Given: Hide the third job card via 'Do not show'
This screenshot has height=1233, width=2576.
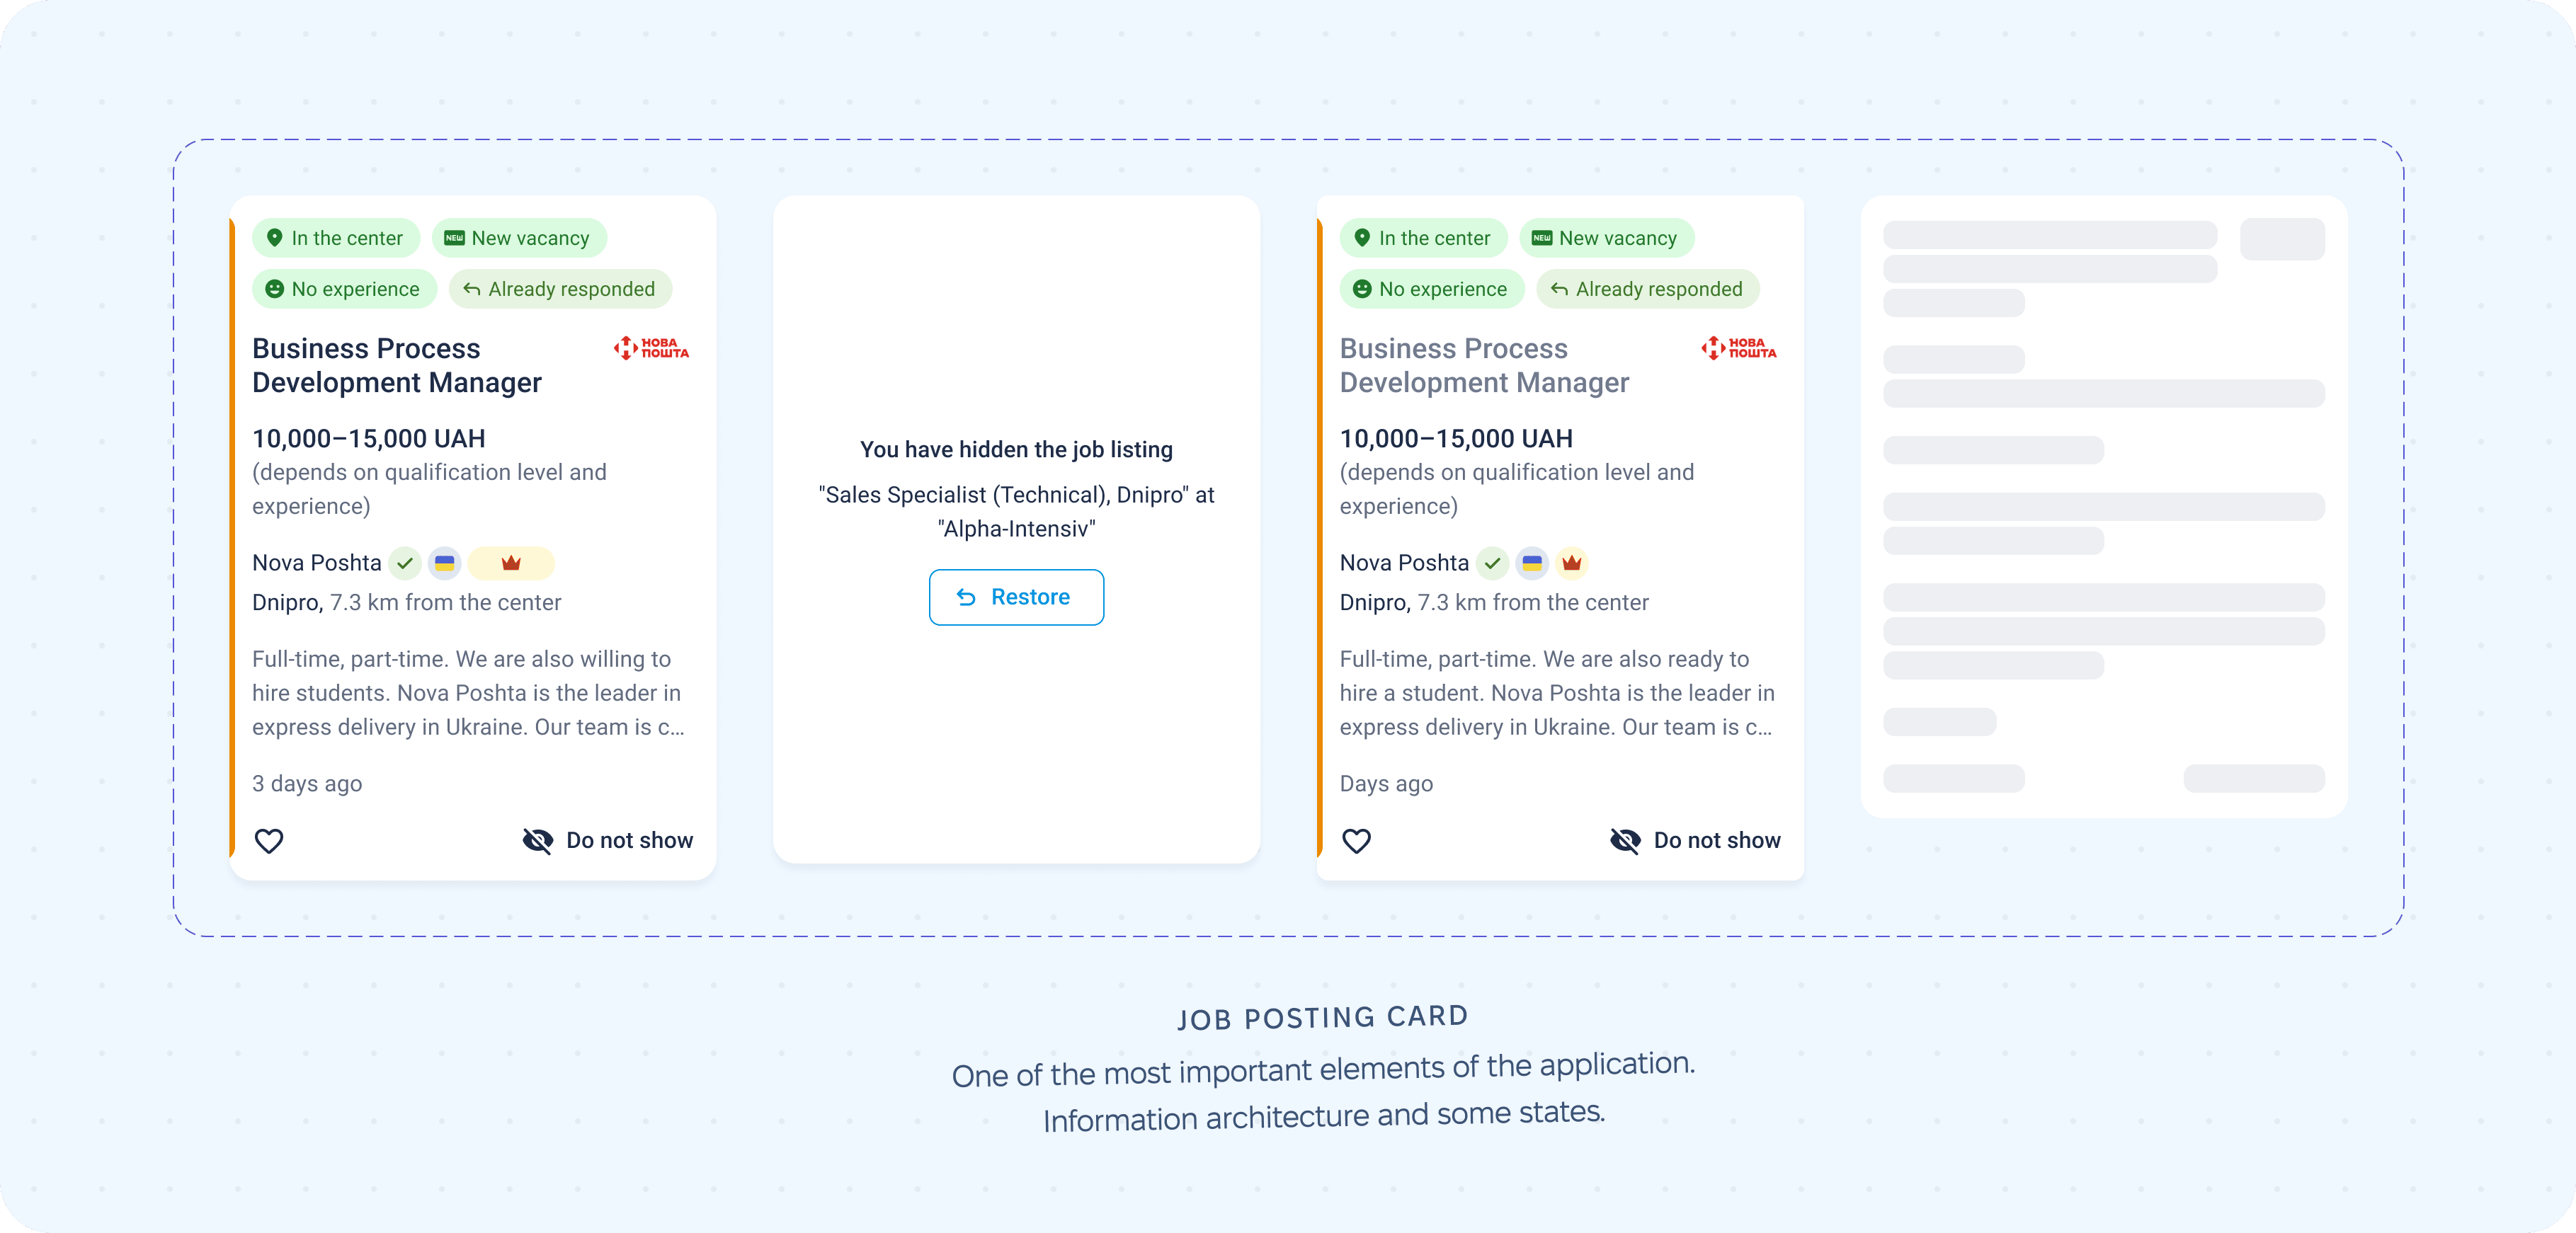Looking at the screenshot, I should point(1696,841).
